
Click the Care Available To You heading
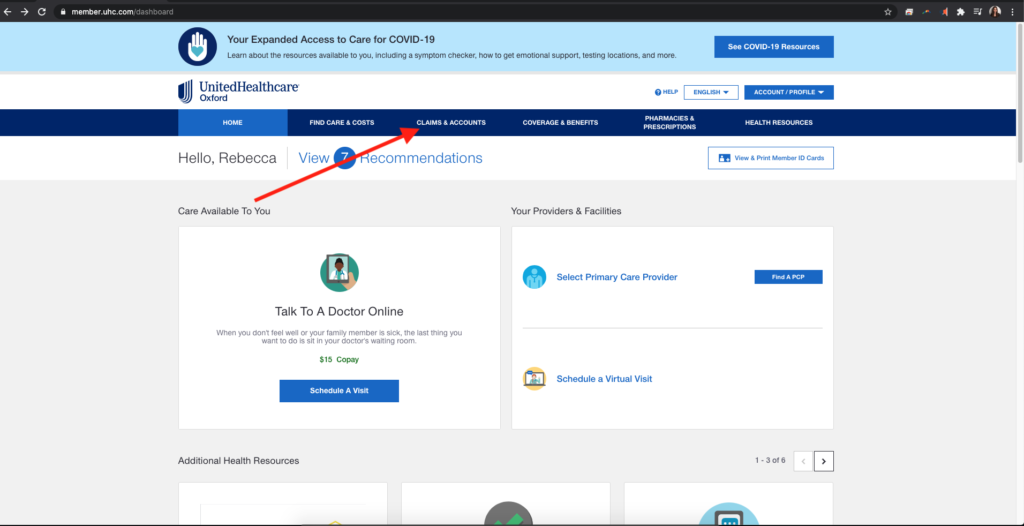[x=224, y=211]
